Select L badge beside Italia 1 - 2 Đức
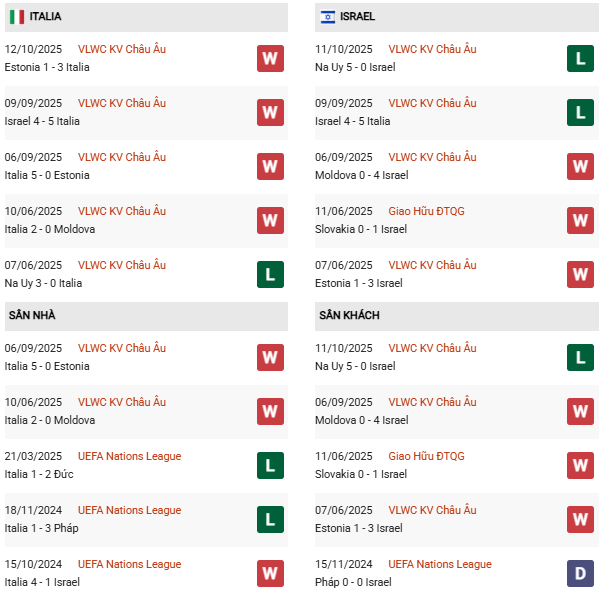The height and width of the screenshot is (595, 600). [x=270, y=465]
